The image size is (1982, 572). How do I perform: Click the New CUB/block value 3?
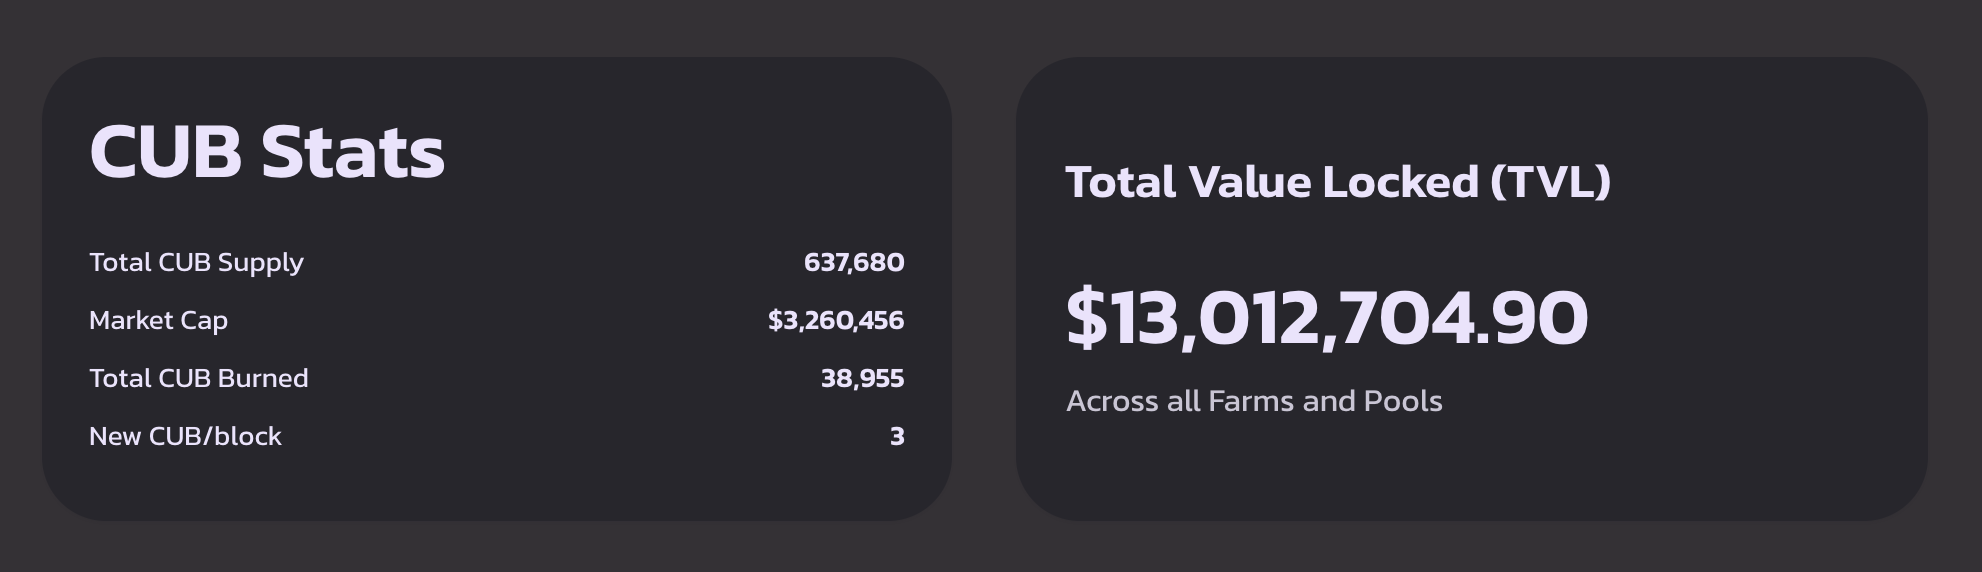(x=897, y=436)
